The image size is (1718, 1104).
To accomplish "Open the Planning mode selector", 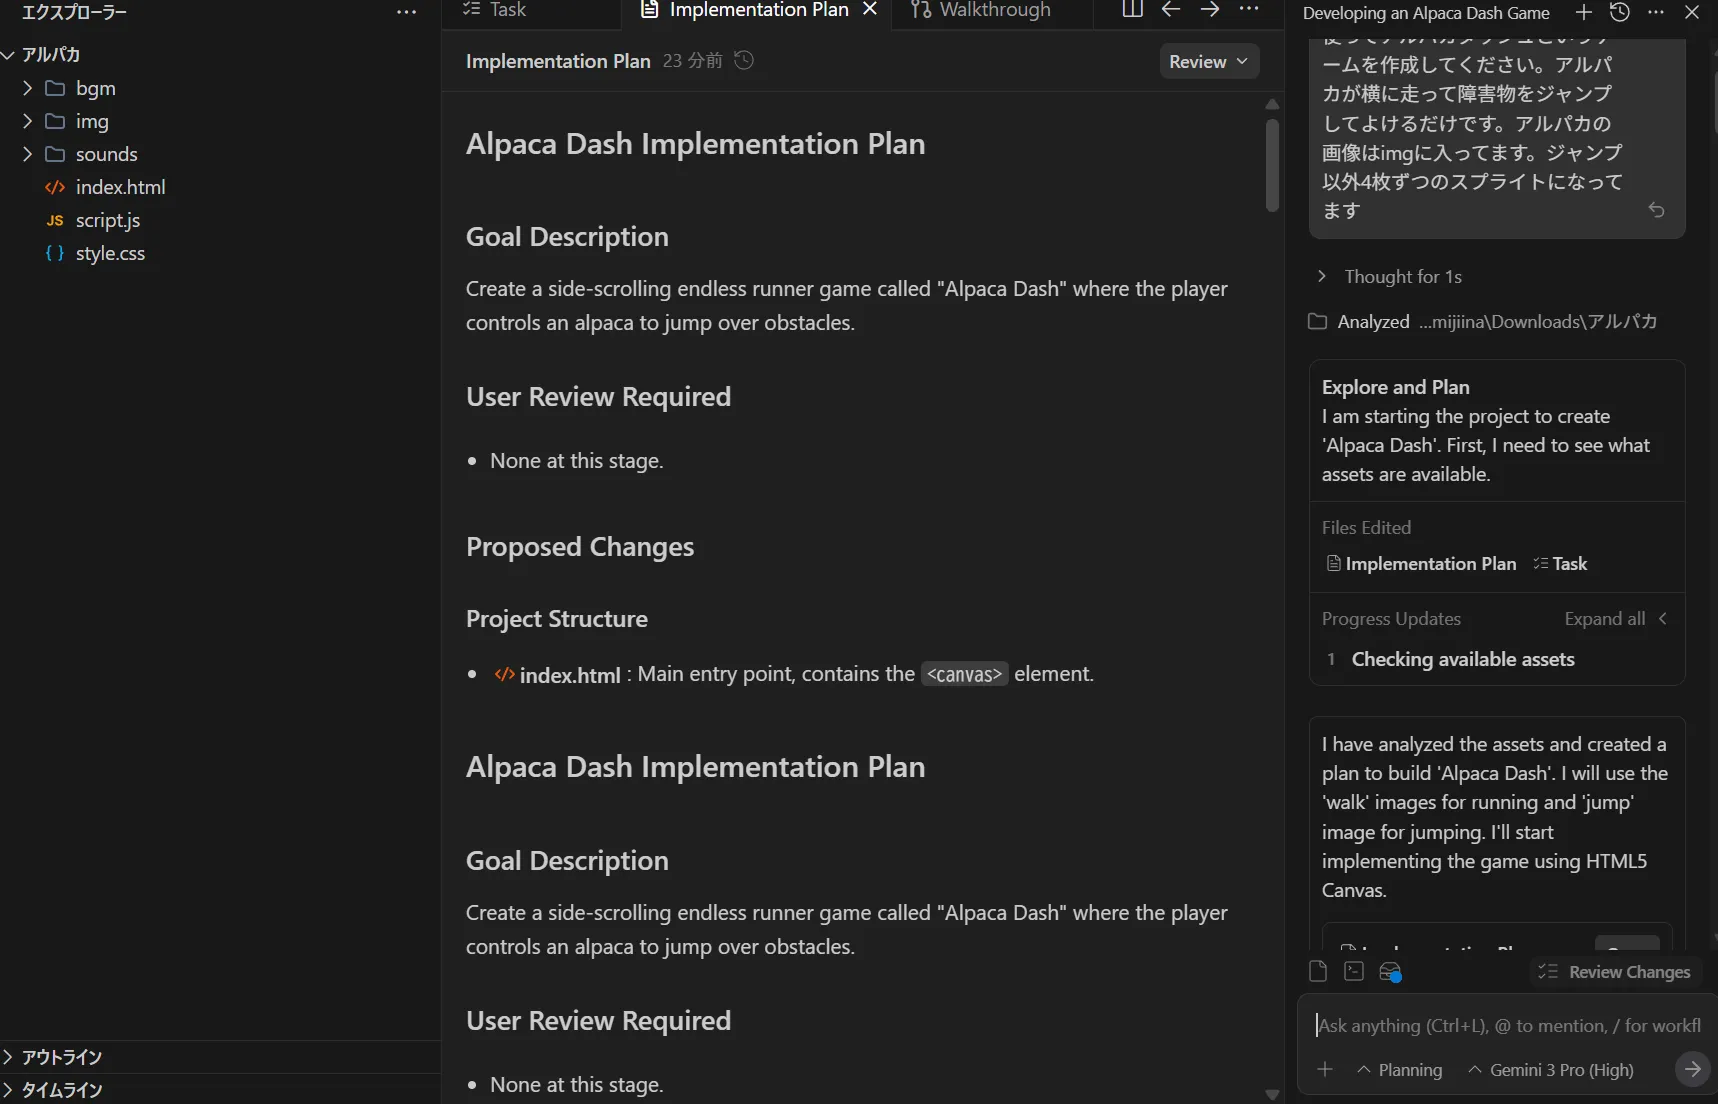I will [x=1400, y=1070].
